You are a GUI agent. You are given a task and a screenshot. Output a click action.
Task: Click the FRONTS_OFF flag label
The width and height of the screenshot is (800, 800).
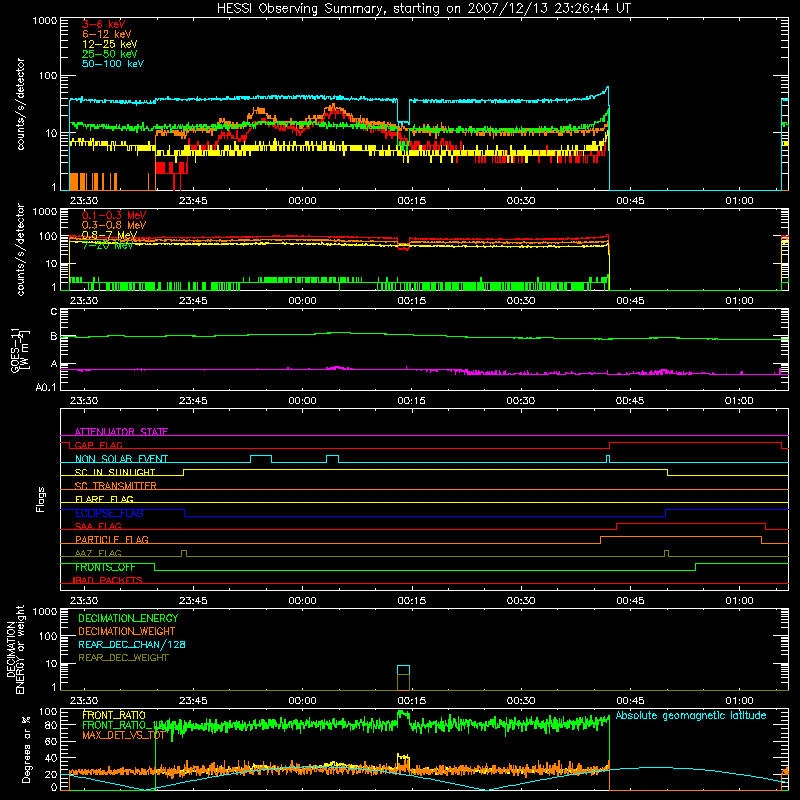tap(105, 567)
